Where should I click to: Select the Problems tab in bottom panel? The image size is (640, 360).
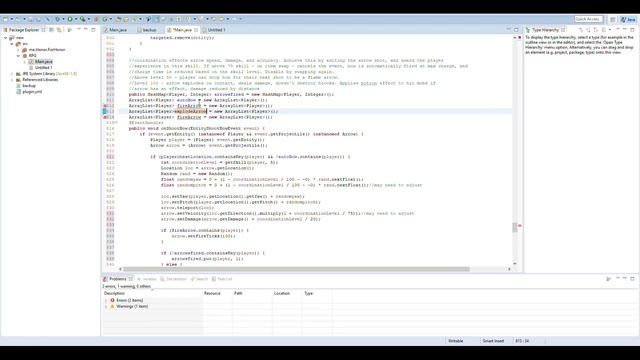pyautogui.click(x=118, y=279)
